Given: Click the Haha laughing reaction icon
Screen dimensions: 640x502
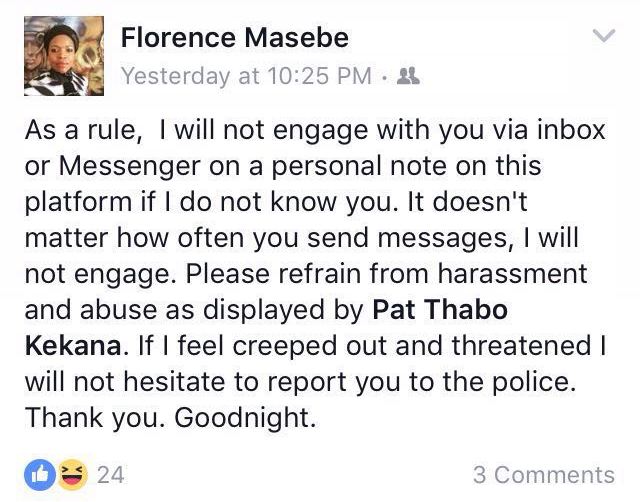Looking at the screenshot, I should pyautogui.click(x=72, y=475).
